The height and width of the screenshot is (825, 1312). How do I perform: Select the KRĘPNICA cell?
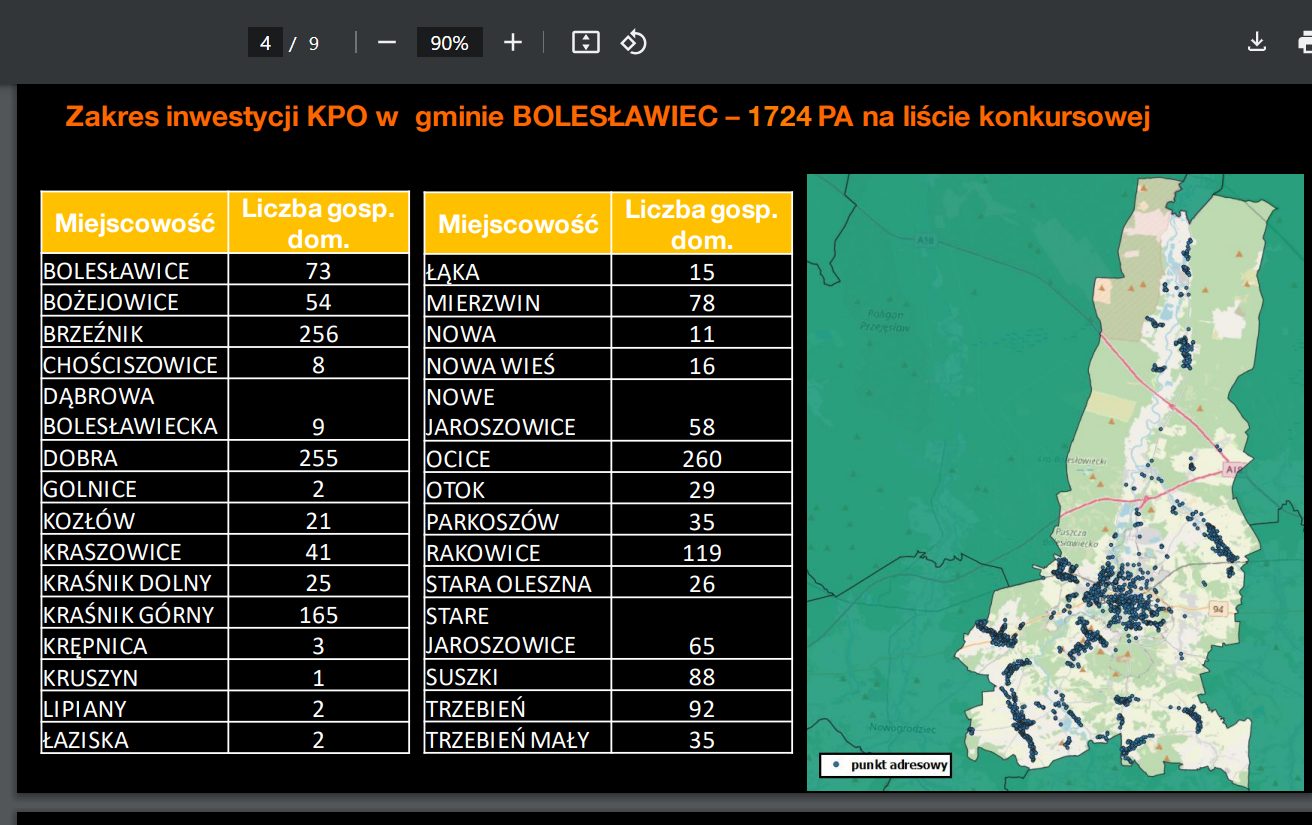coord(134,645)
